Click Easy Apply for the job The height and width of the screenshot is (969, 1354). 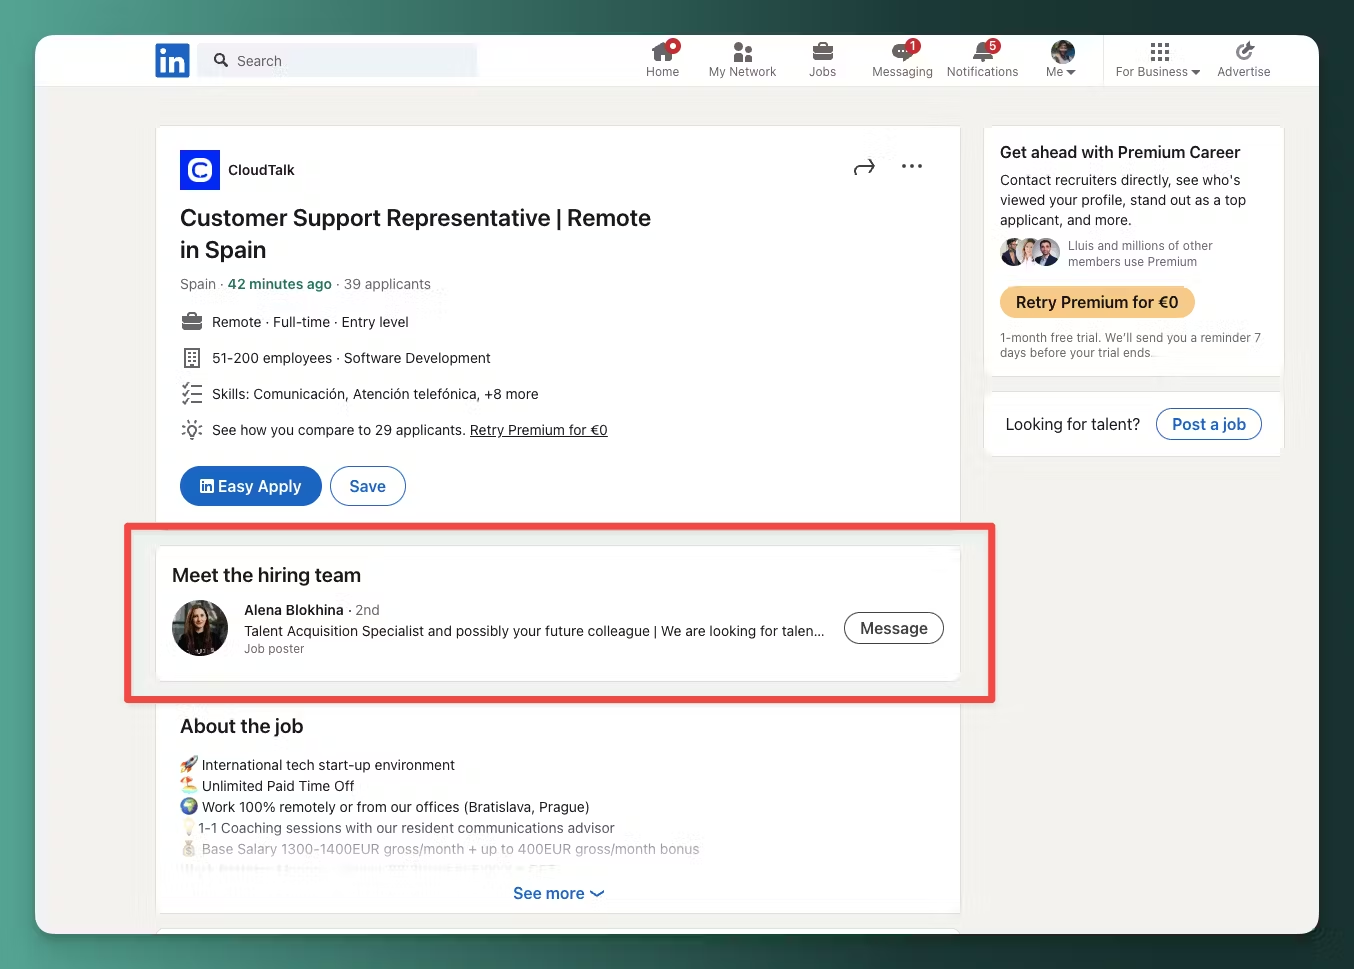[x=250, y=486]
